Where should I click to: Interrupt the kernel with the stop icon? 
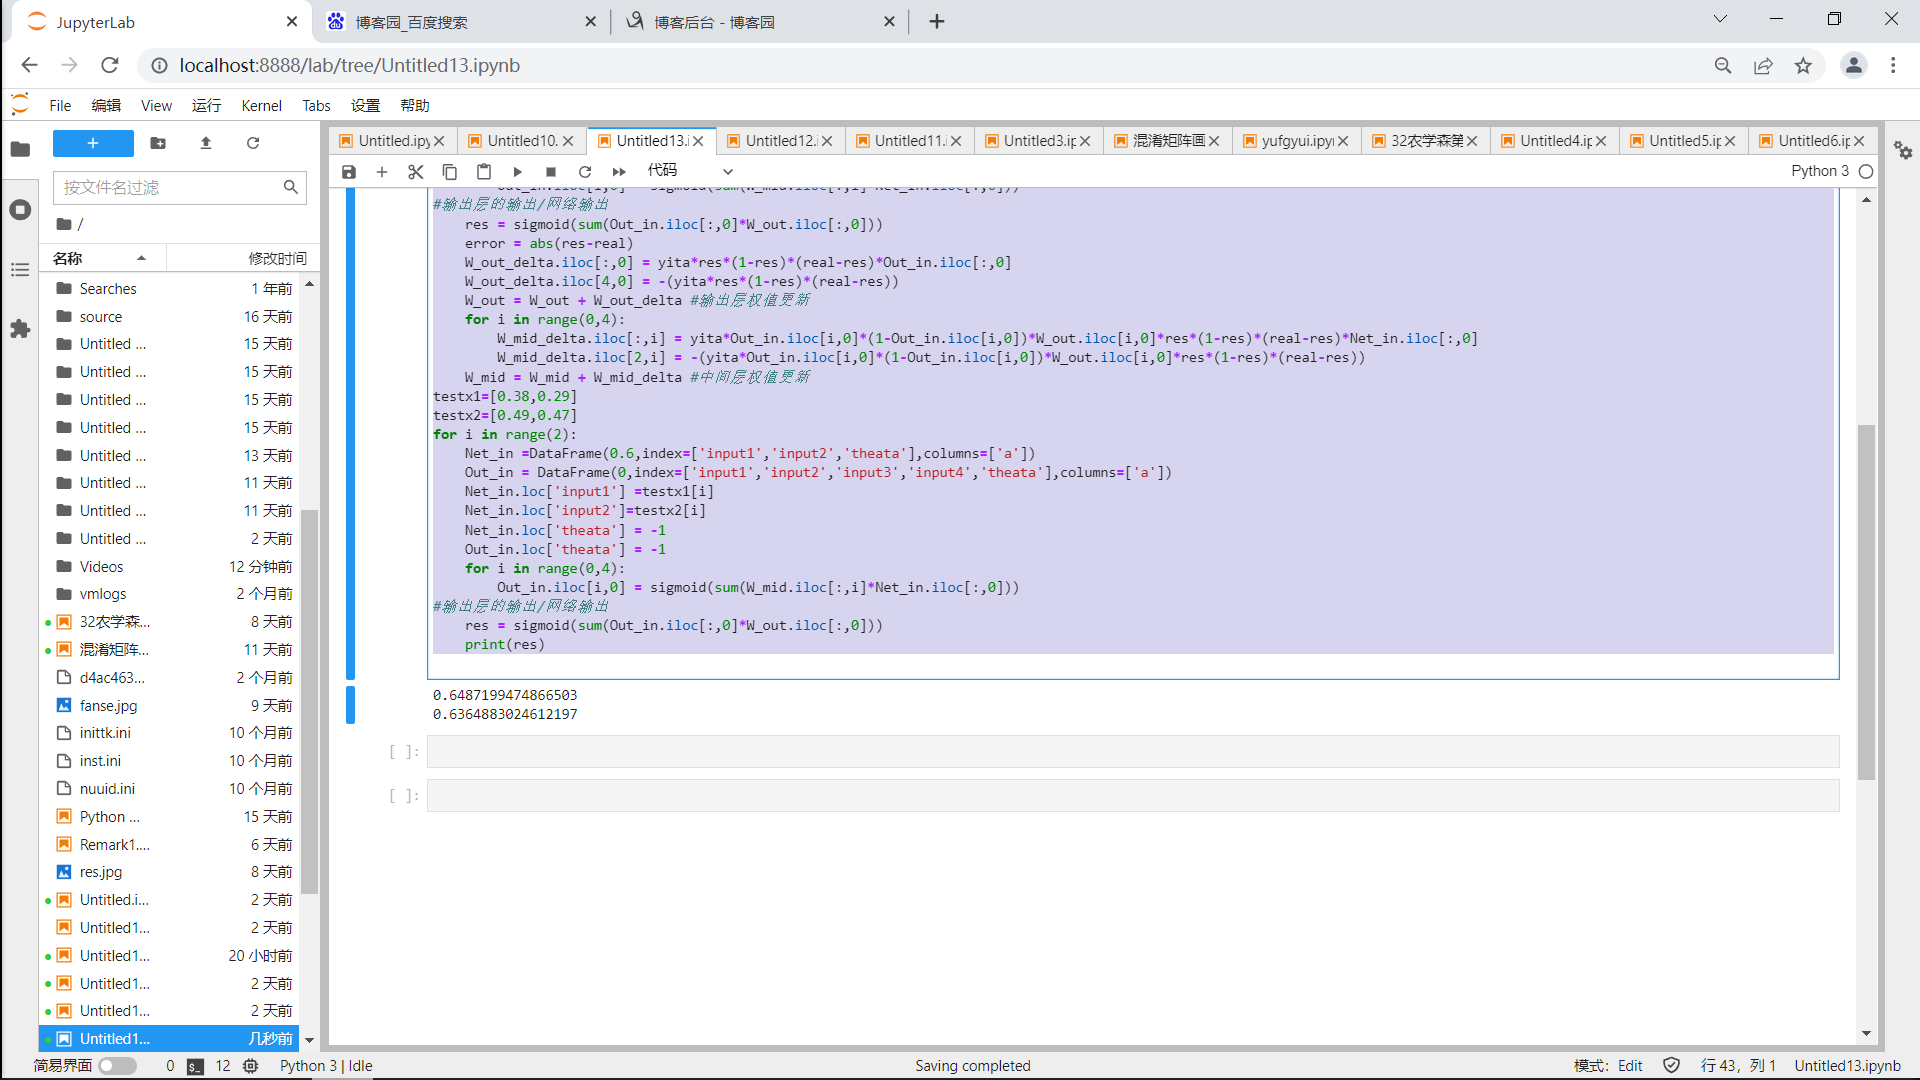[551, 172]
